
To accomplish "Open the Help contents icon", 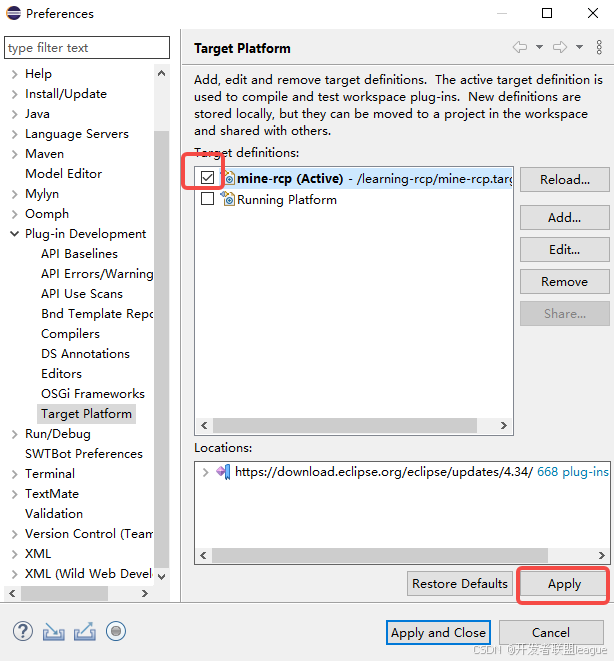I will tap(23, 631).
